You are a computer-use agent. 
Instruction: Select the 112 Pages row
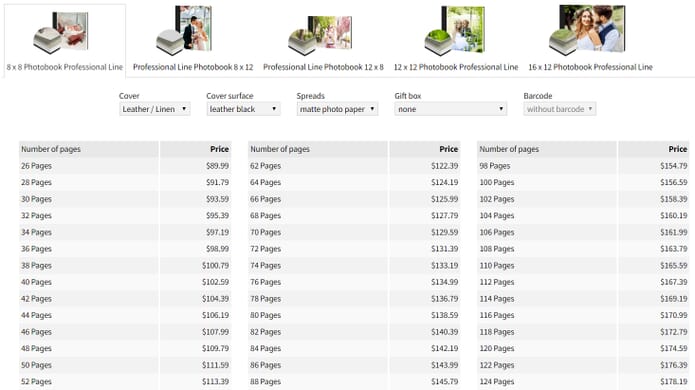pyautogui.click(x=583, y=282)
